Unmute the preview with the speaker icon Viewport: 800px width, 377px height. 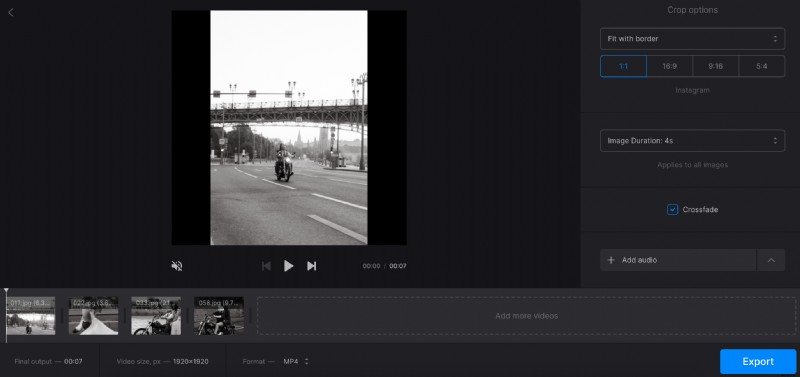pyautogui.click(x=177, y=266)
